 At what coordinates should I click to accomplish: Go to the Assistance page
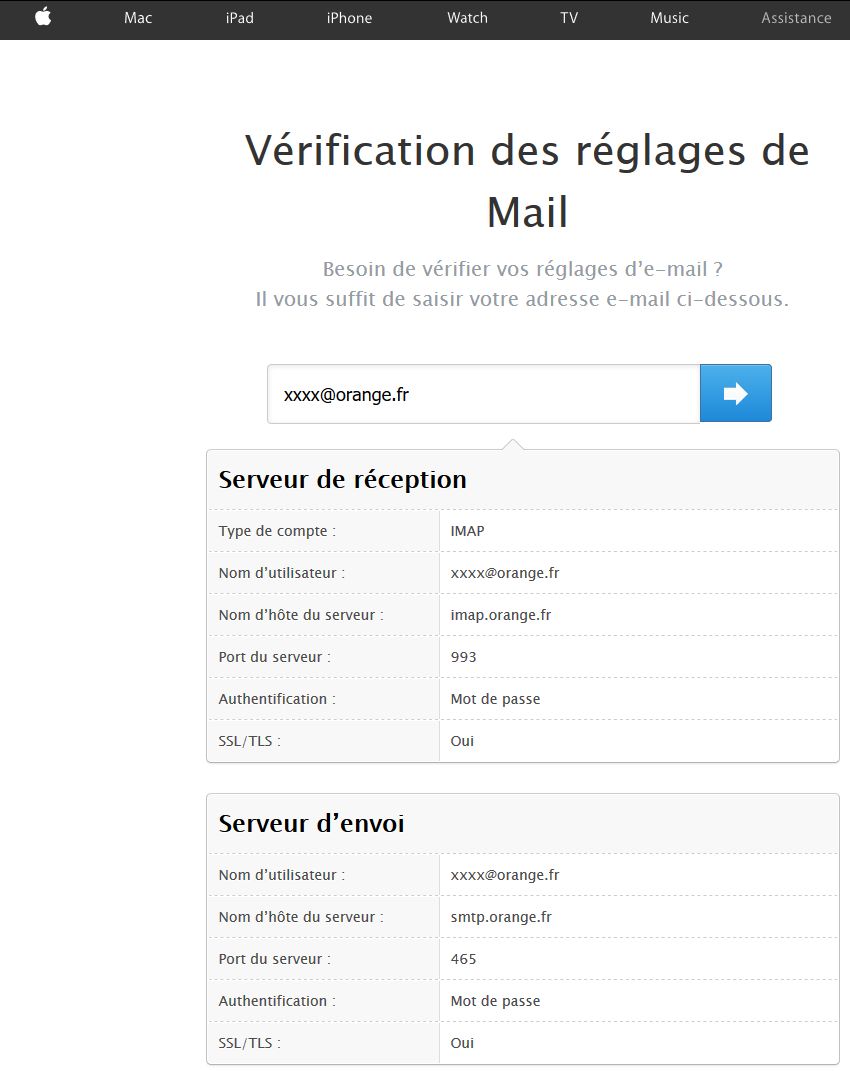(795, 18)
